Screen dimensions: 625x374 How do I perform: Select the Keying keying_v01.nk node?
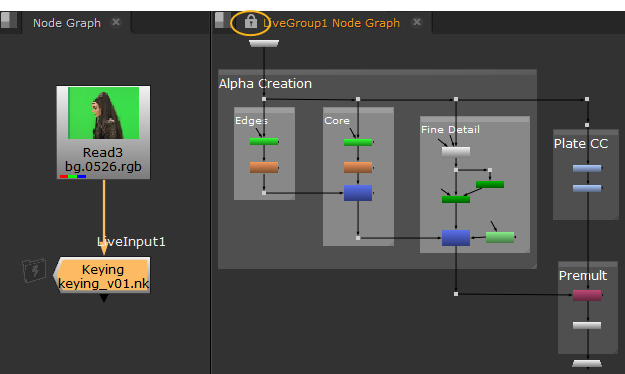click(103, 275)
